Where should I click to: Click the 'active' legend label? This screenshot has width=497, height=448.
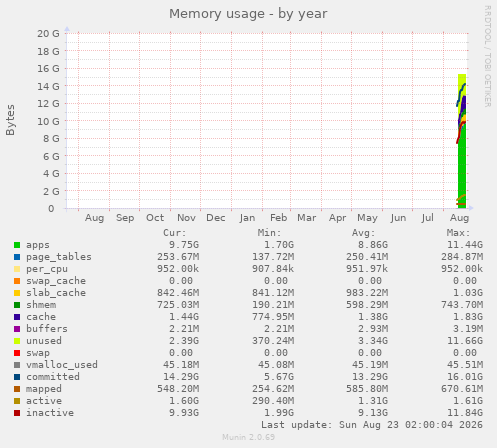(x=44, y=401)
